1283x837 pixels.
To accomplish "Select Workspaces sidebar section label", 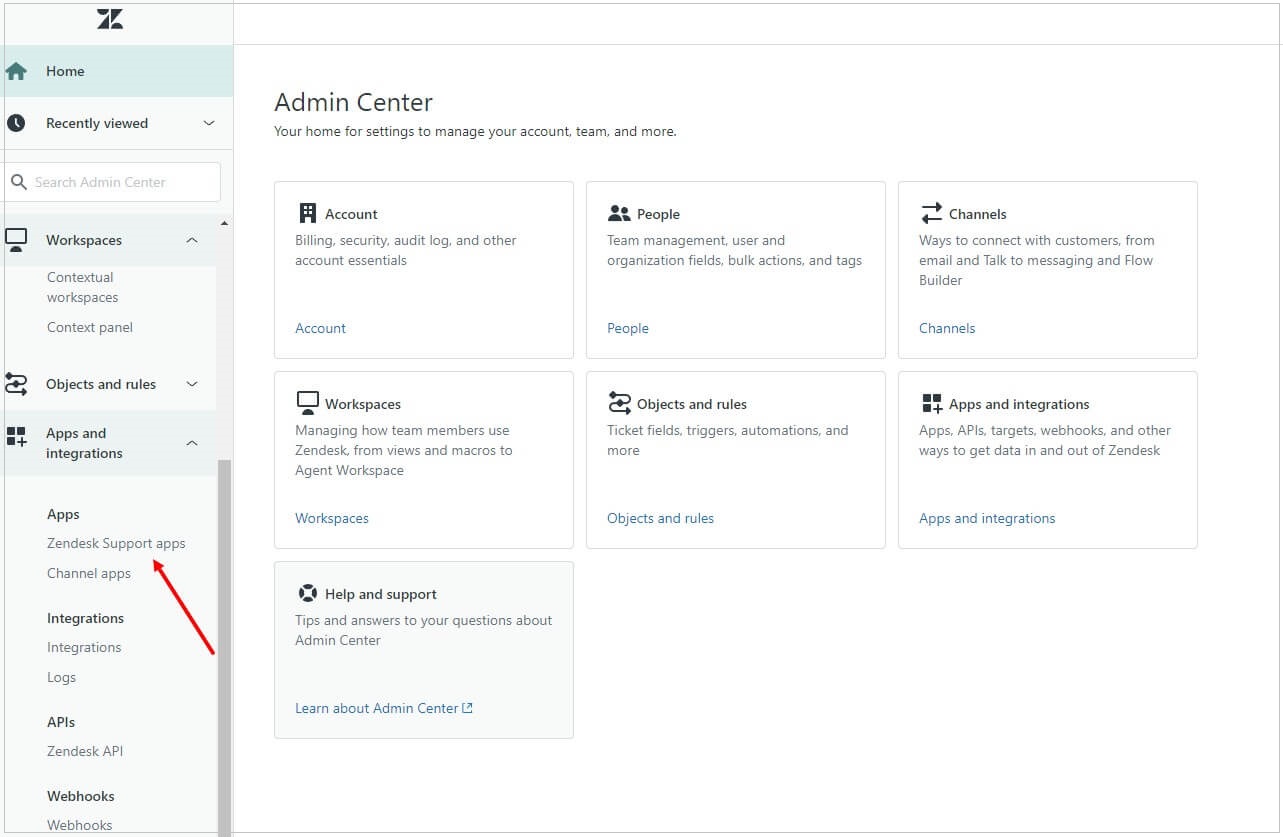I will (x=84, y=240).
